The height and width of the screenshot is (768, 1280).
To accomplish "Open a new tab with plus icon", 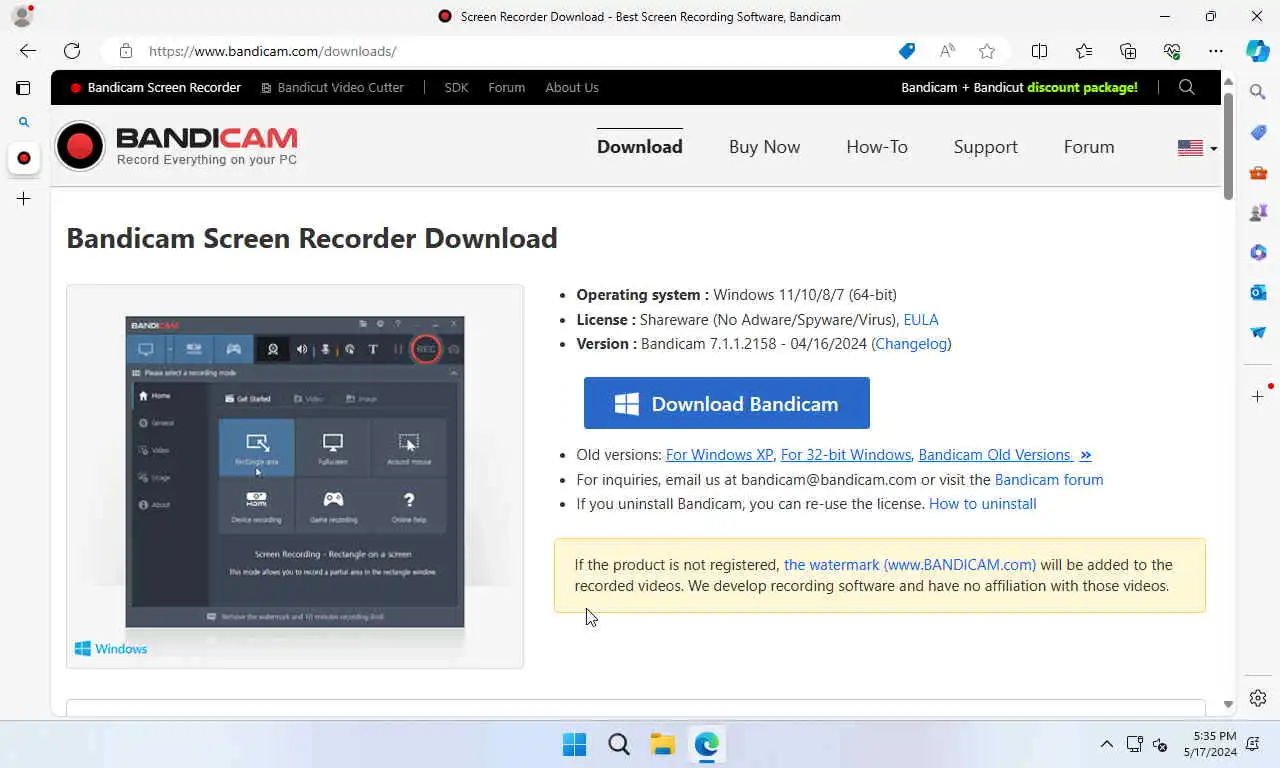I will (x=24, y=198).
